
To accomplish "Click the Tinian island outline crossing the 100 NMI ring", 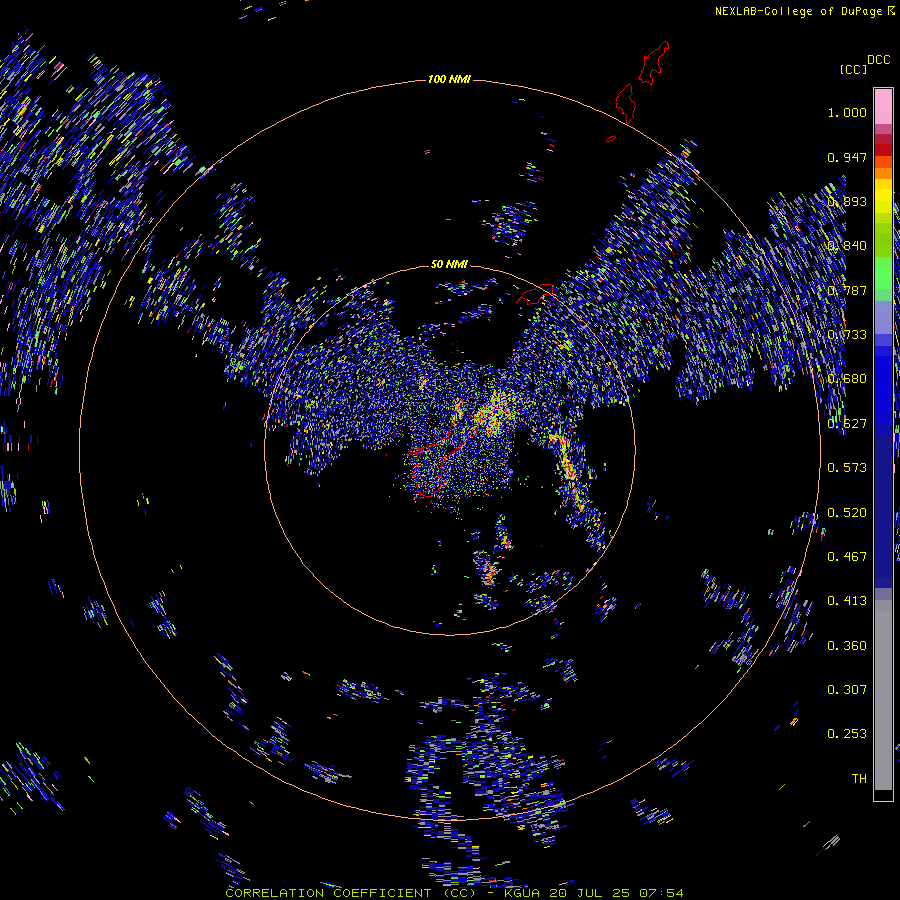I will [625, 103].
